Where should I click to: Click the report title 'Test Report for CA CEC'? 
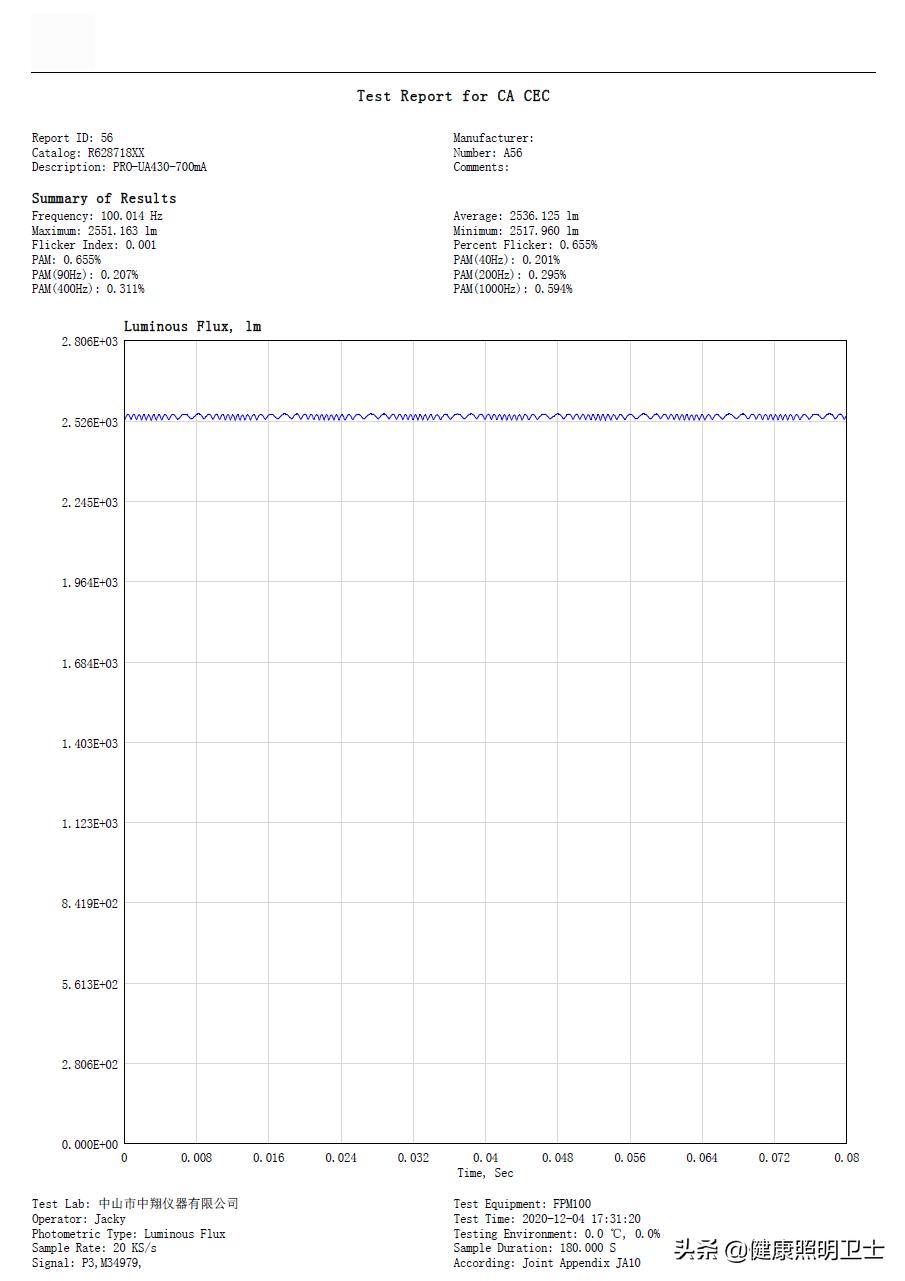tap(453, 96)
